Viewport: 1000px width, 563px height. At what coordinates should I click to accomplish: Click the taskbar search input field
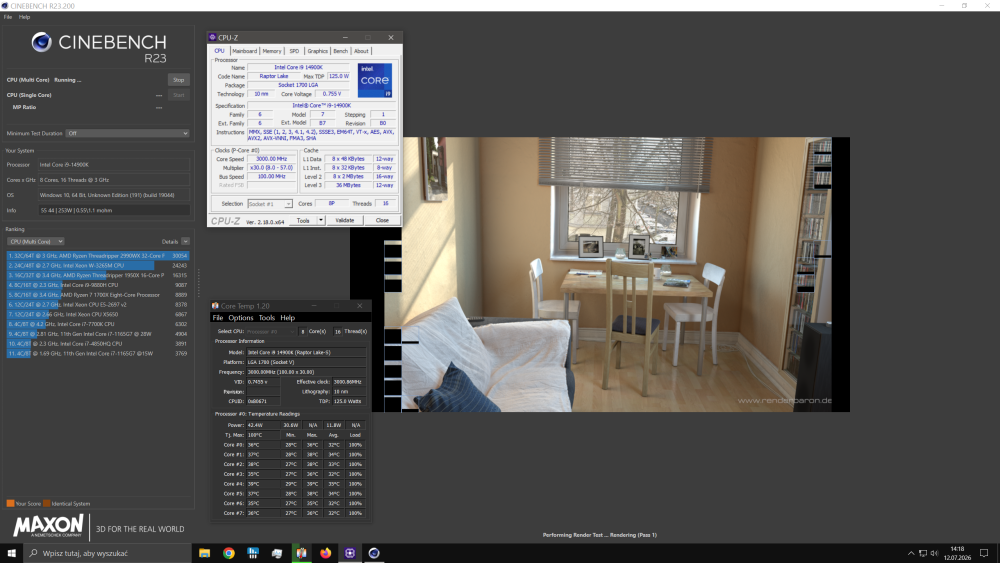108,553
